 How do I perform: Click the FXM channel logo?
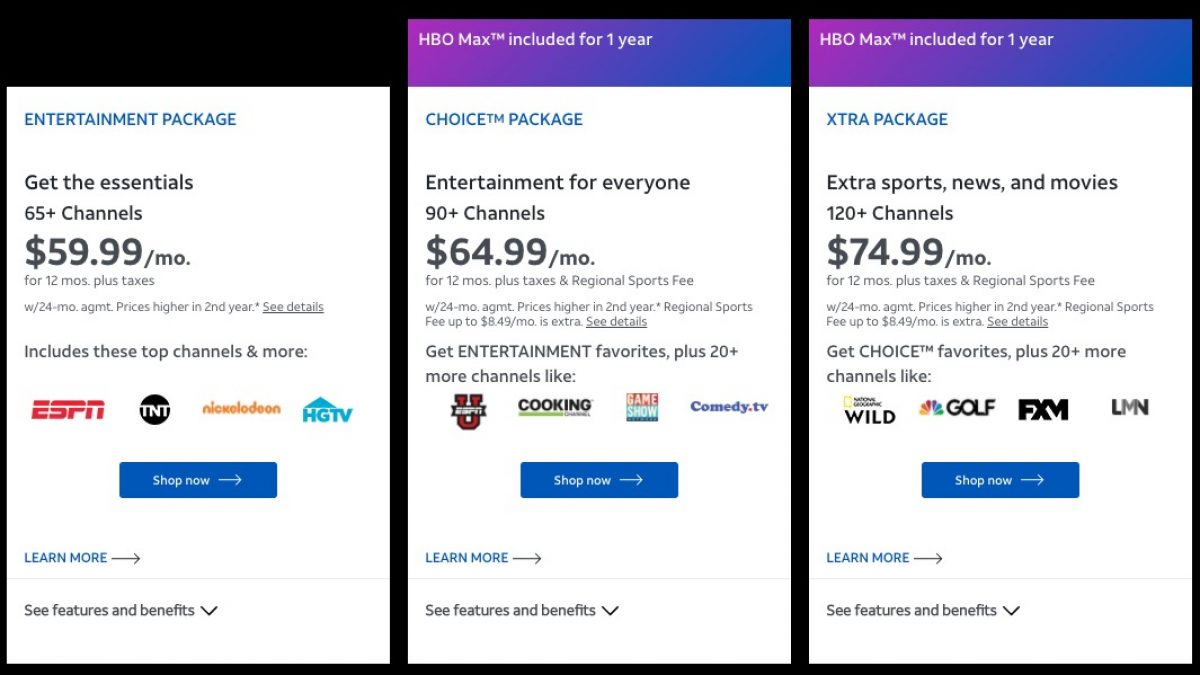[1043, 409]
